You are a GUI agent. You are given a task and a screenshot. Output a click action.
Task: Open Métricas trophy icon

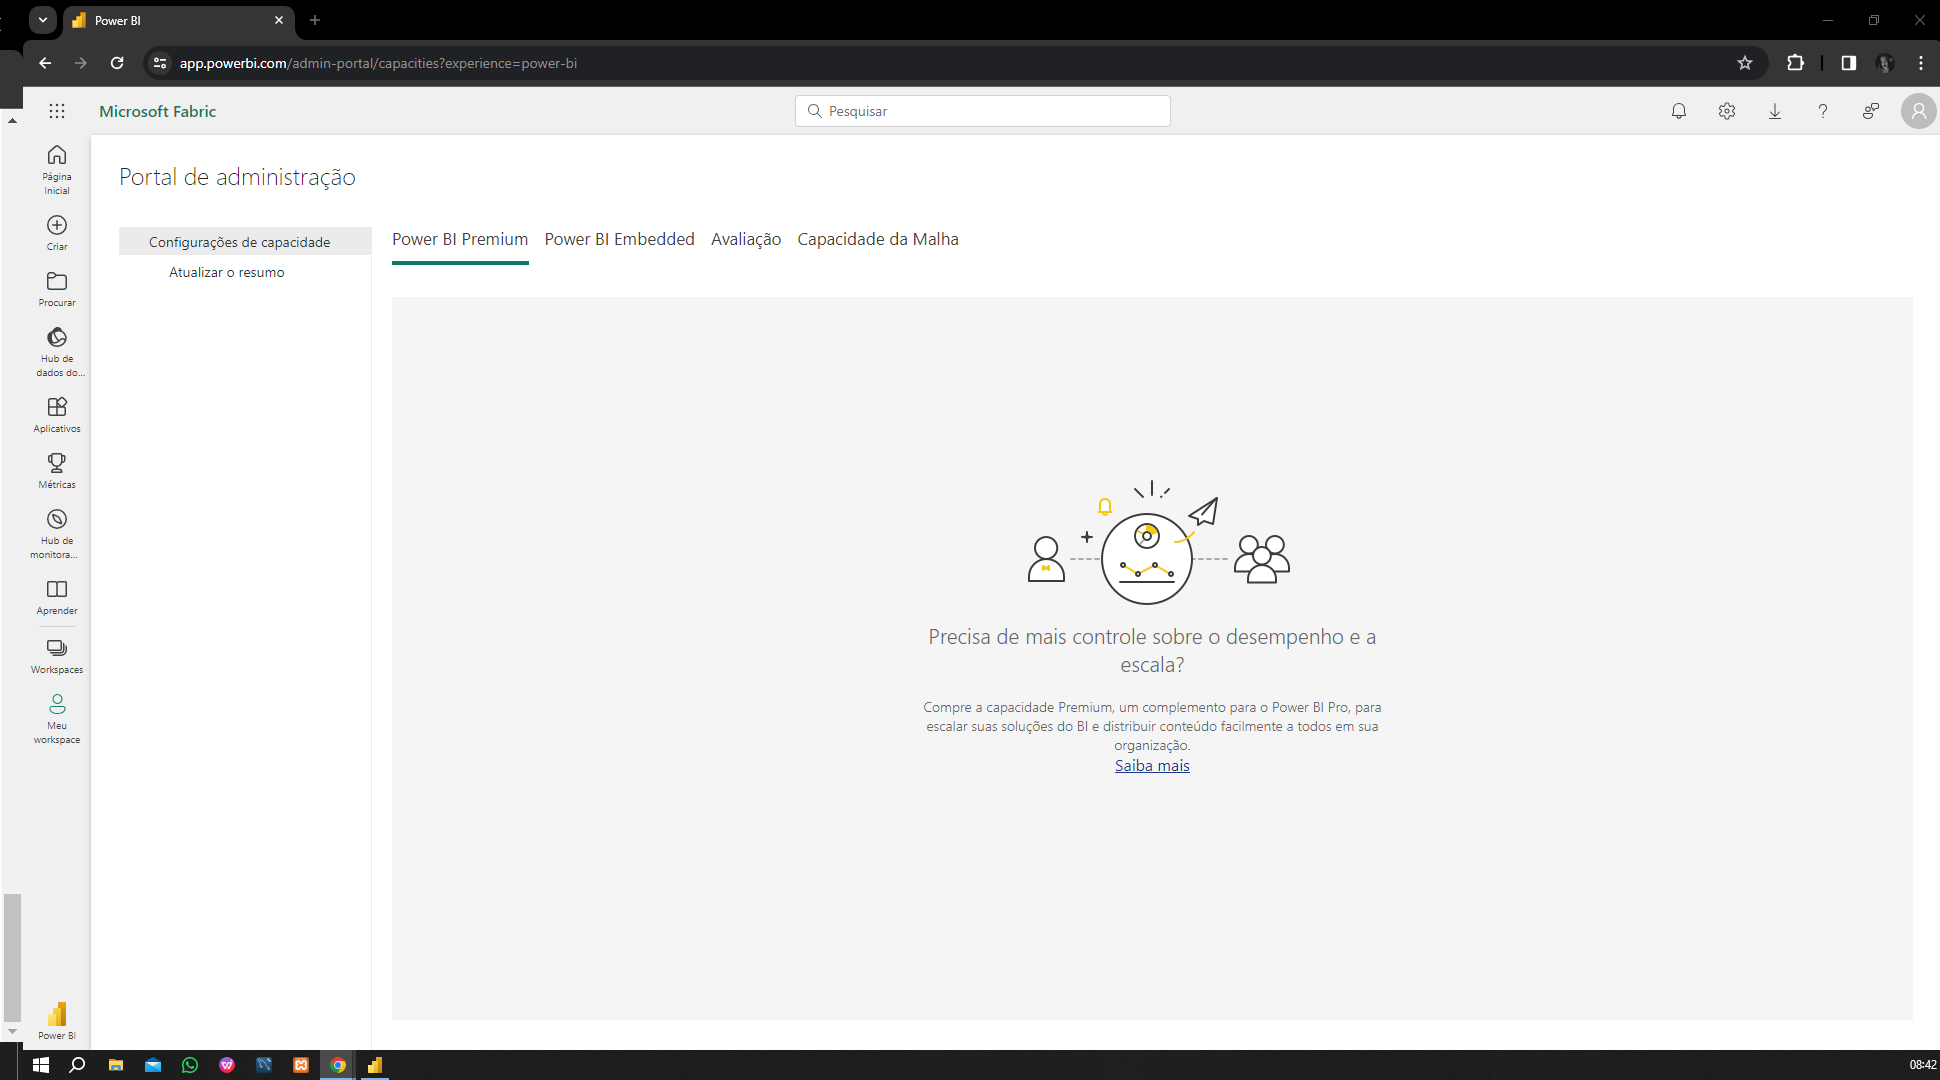click(x=57, y=463)
